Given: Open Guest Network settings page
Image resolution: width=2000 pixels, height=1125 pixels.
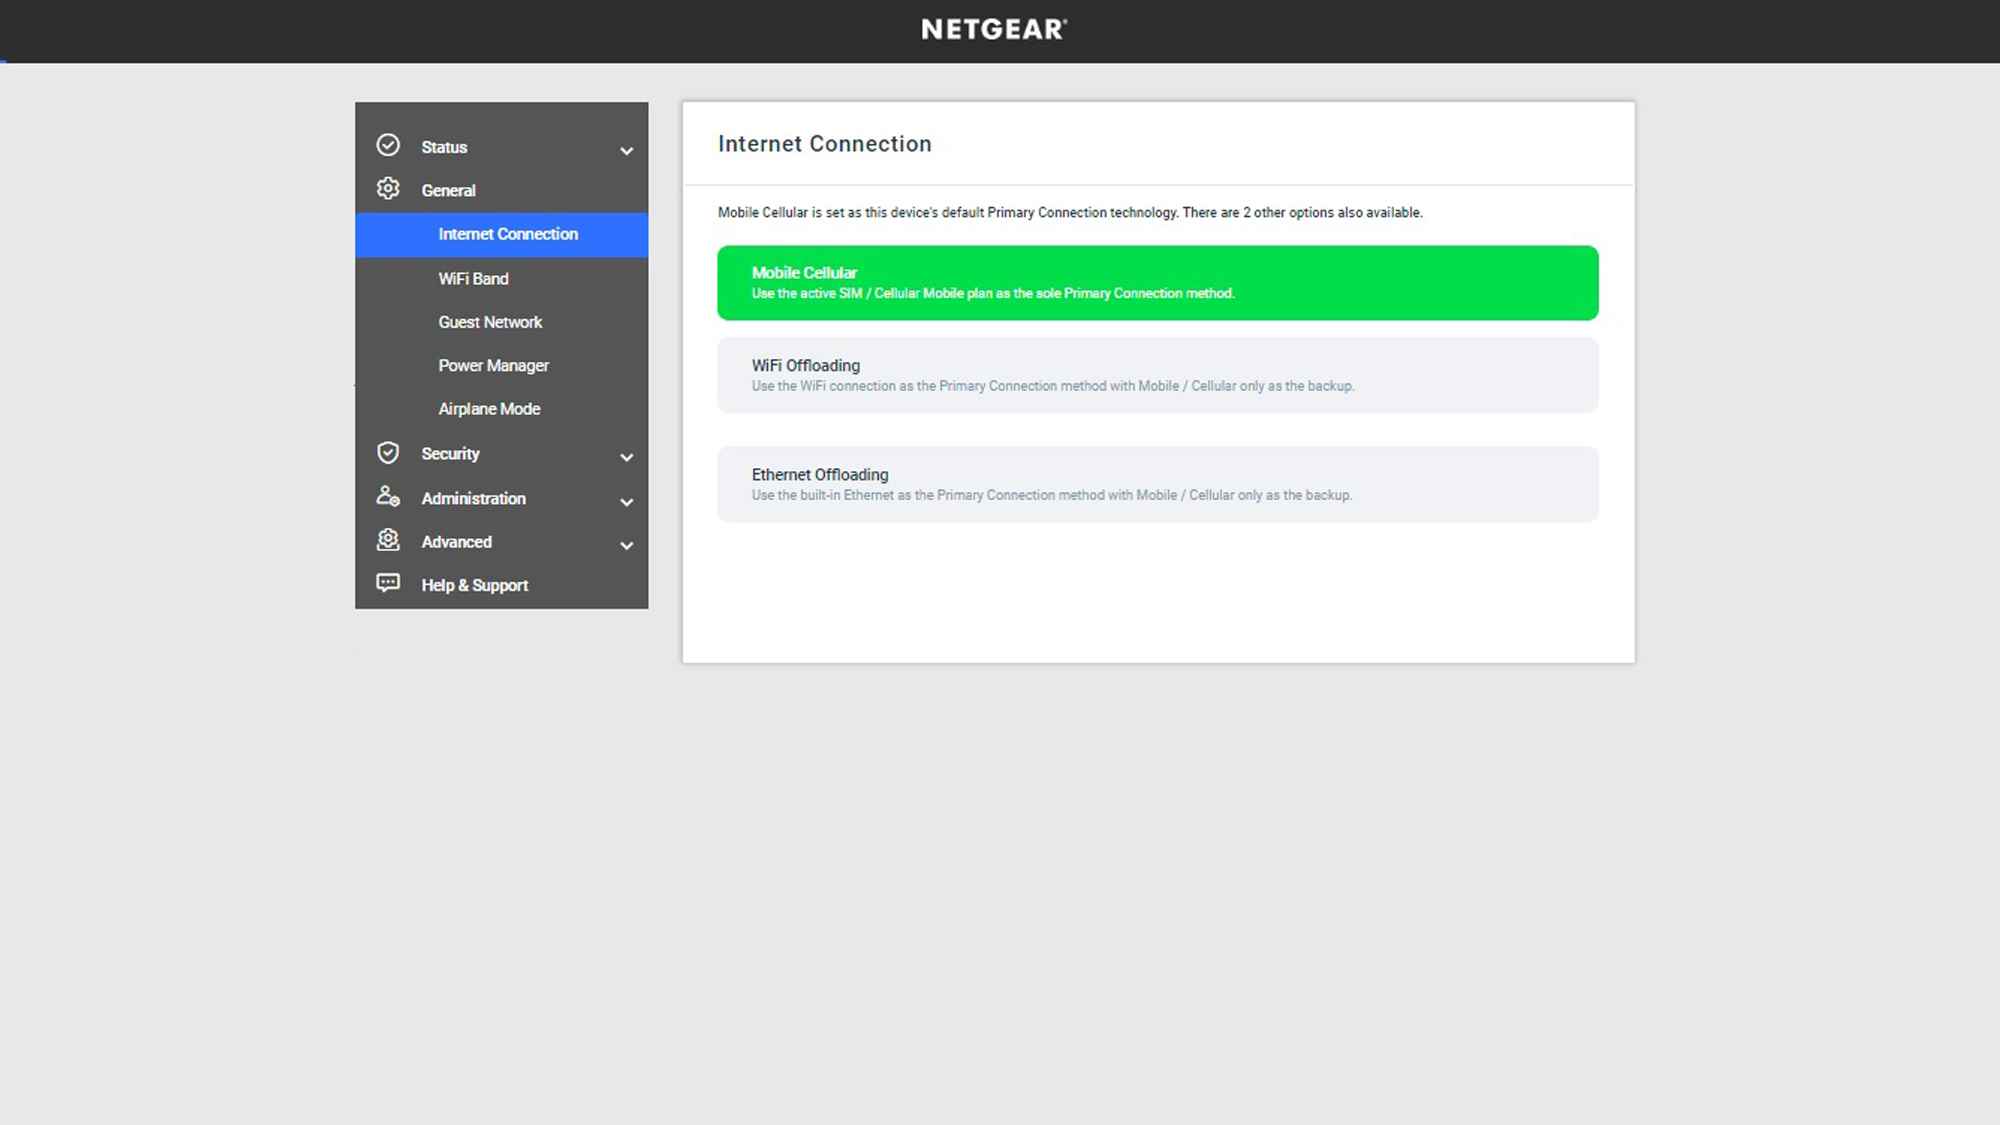Looking at the screenshot, I should pos(490,321).
